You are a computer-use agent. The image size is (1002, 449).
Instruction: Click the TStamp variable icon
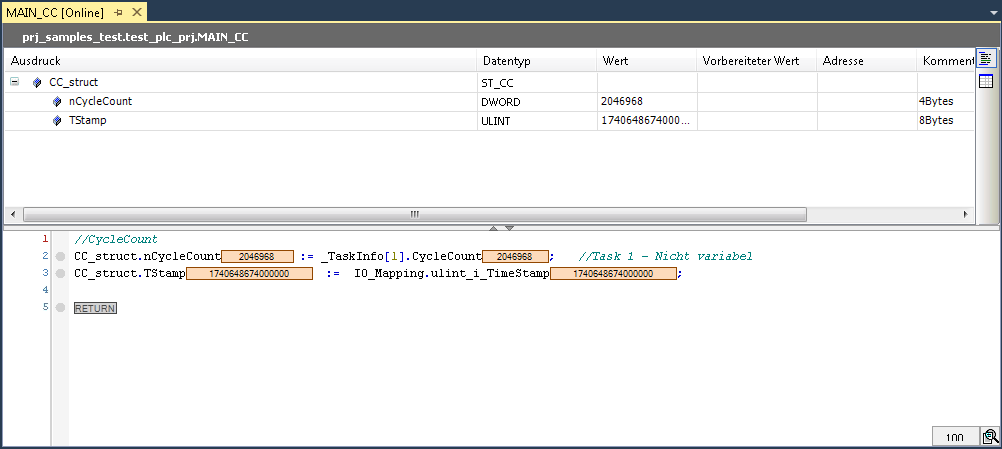(57, 121)
